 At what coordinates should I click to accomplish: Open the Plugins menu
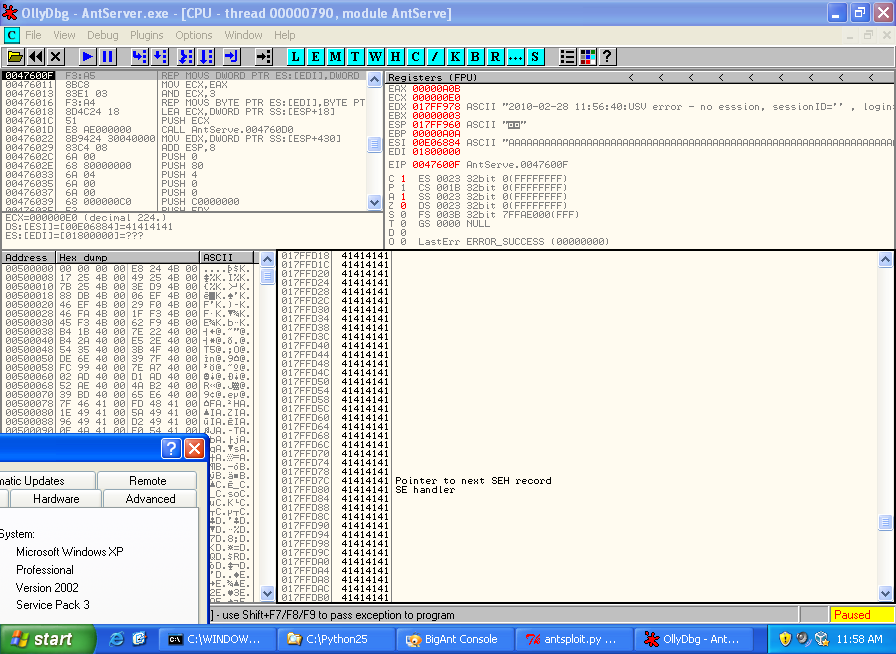147,35
